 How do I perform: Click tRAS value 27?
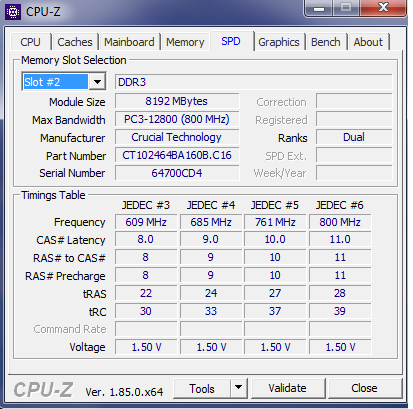[275, 293]
